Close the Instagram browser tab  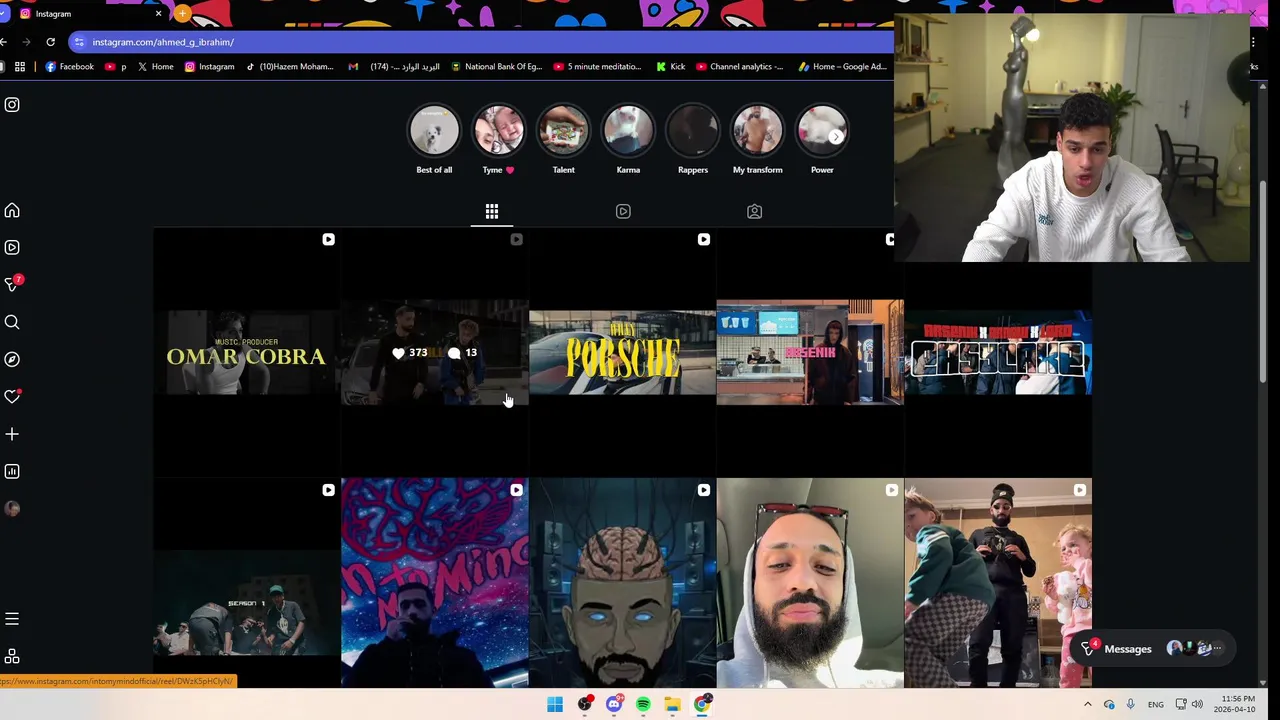point(158,14)
